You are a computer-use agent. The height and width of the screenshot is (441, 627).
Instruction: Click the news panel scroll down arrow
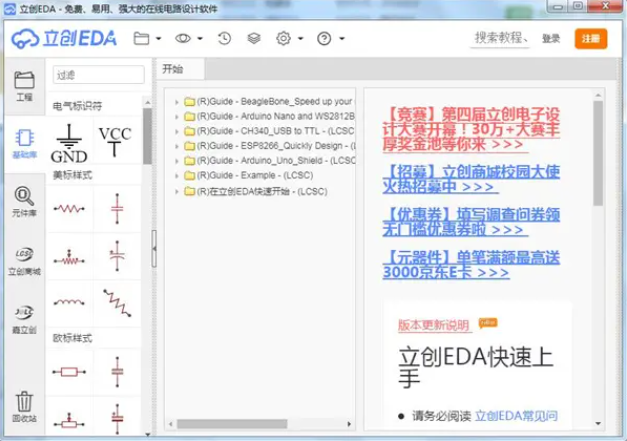(x=598, y=423)
